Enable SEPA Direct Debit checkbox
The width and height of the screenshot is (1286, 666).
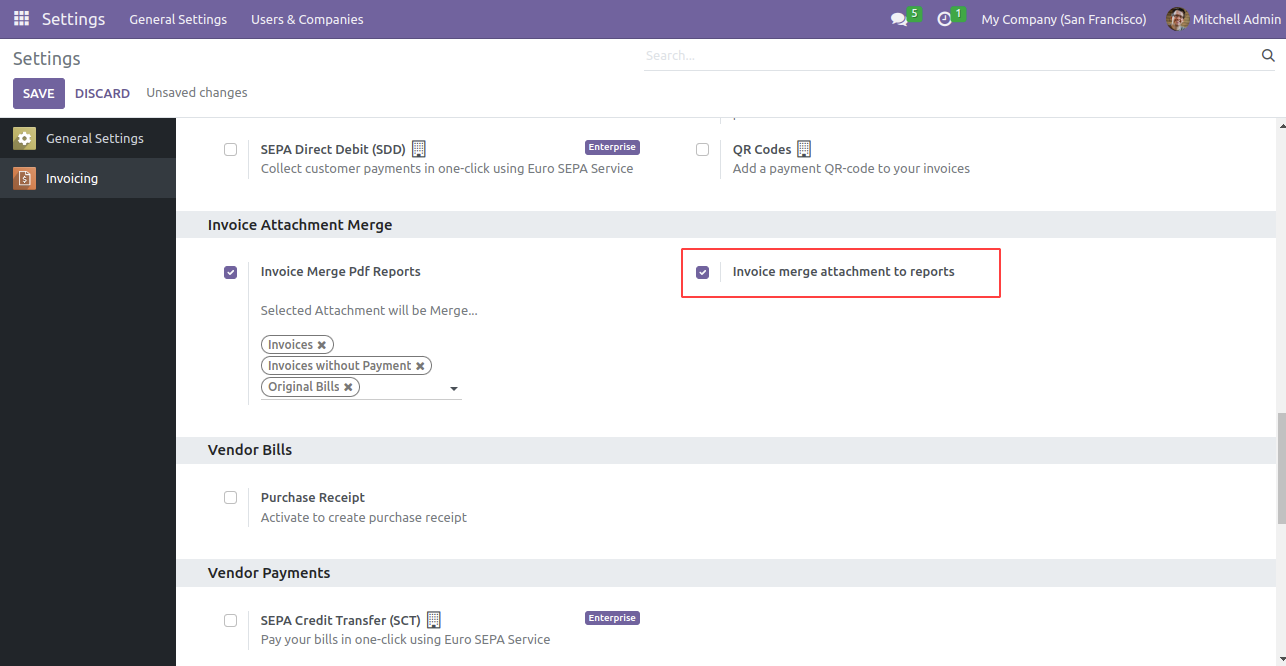pos(231,149)
